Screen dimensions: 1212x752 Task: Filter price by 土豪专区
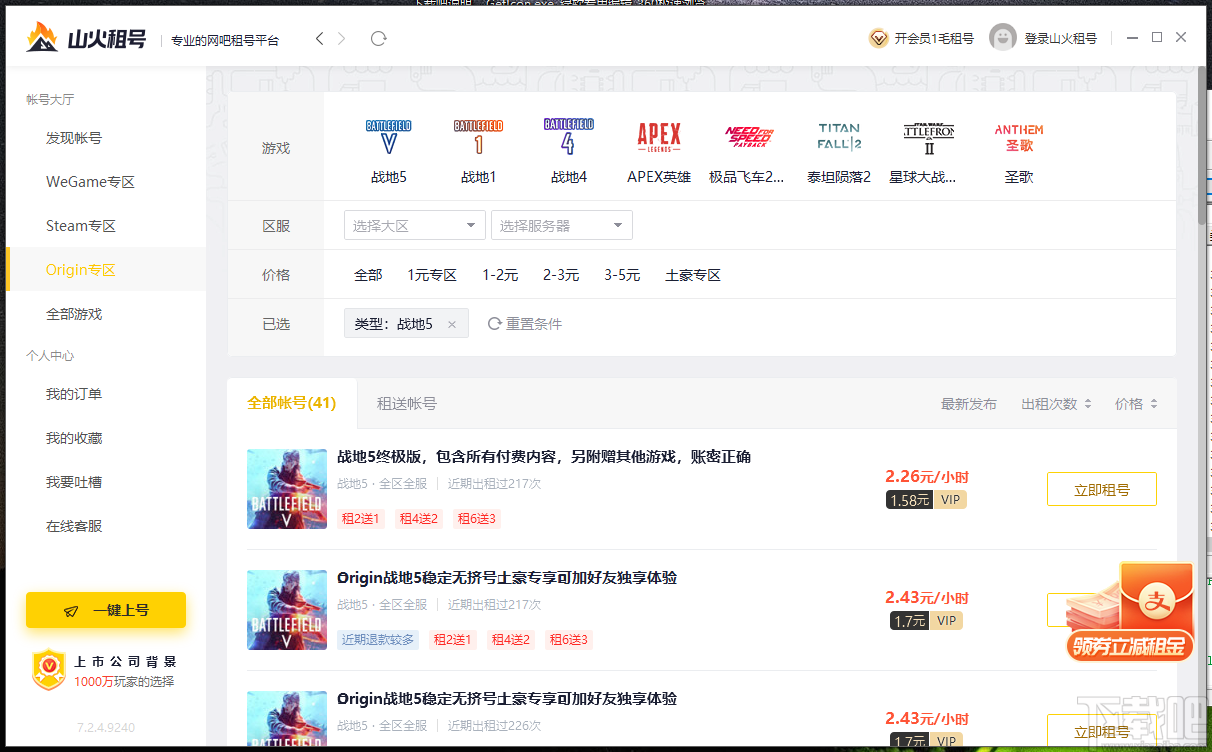click(x=693, y=275)
